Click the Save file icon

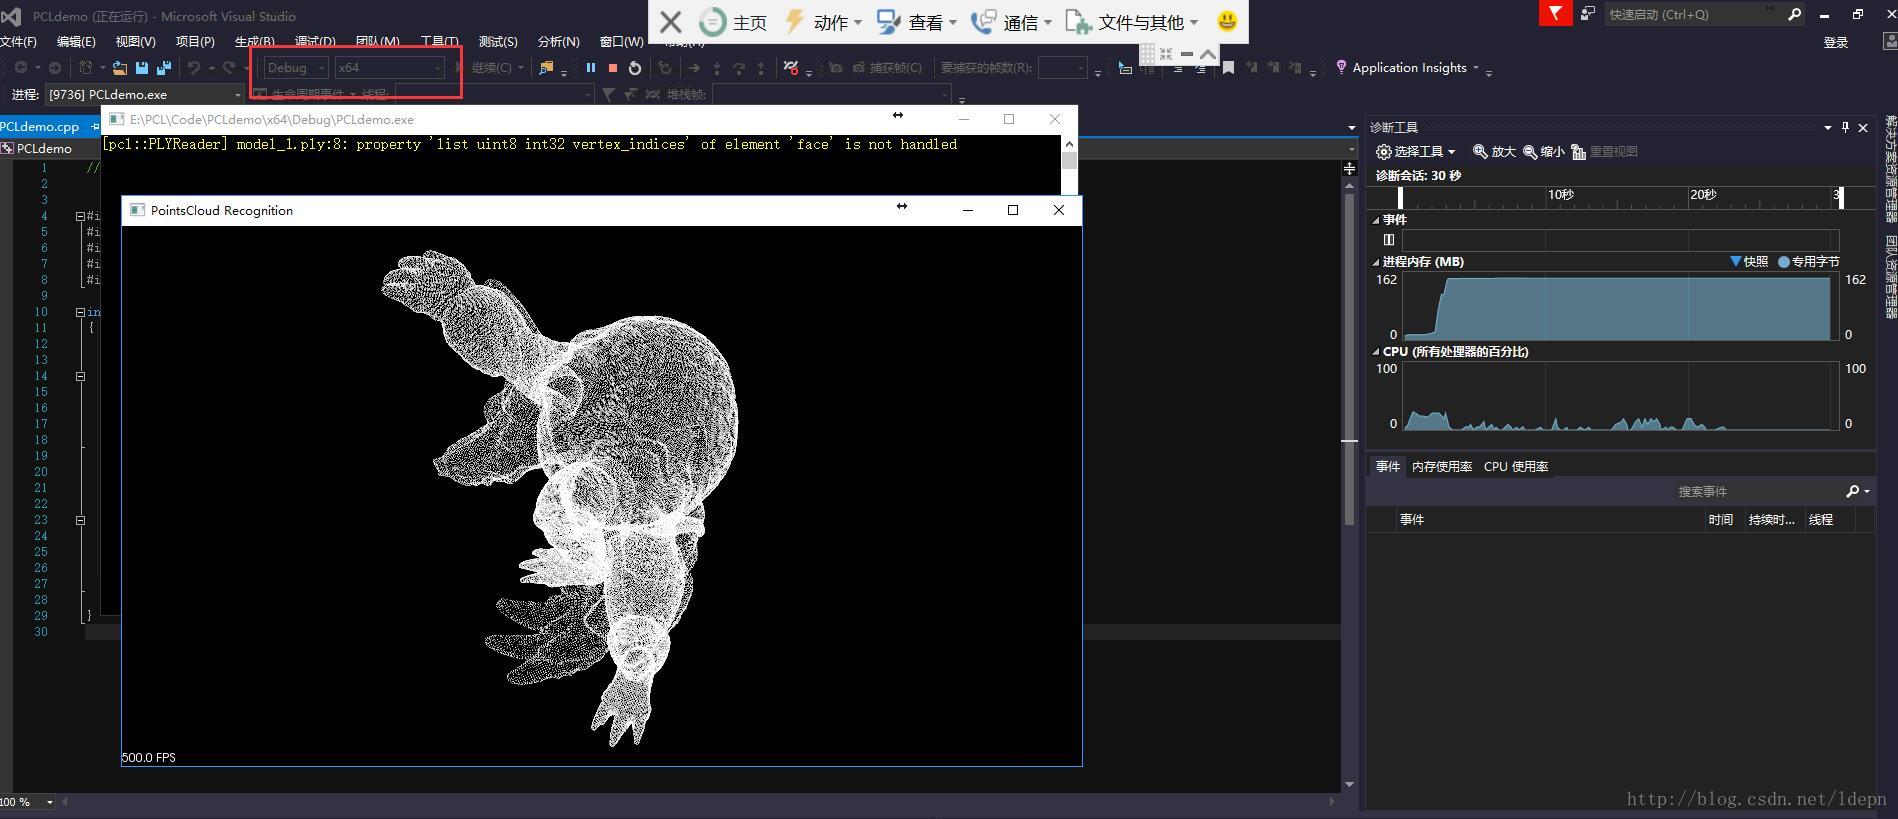point(142,68)
